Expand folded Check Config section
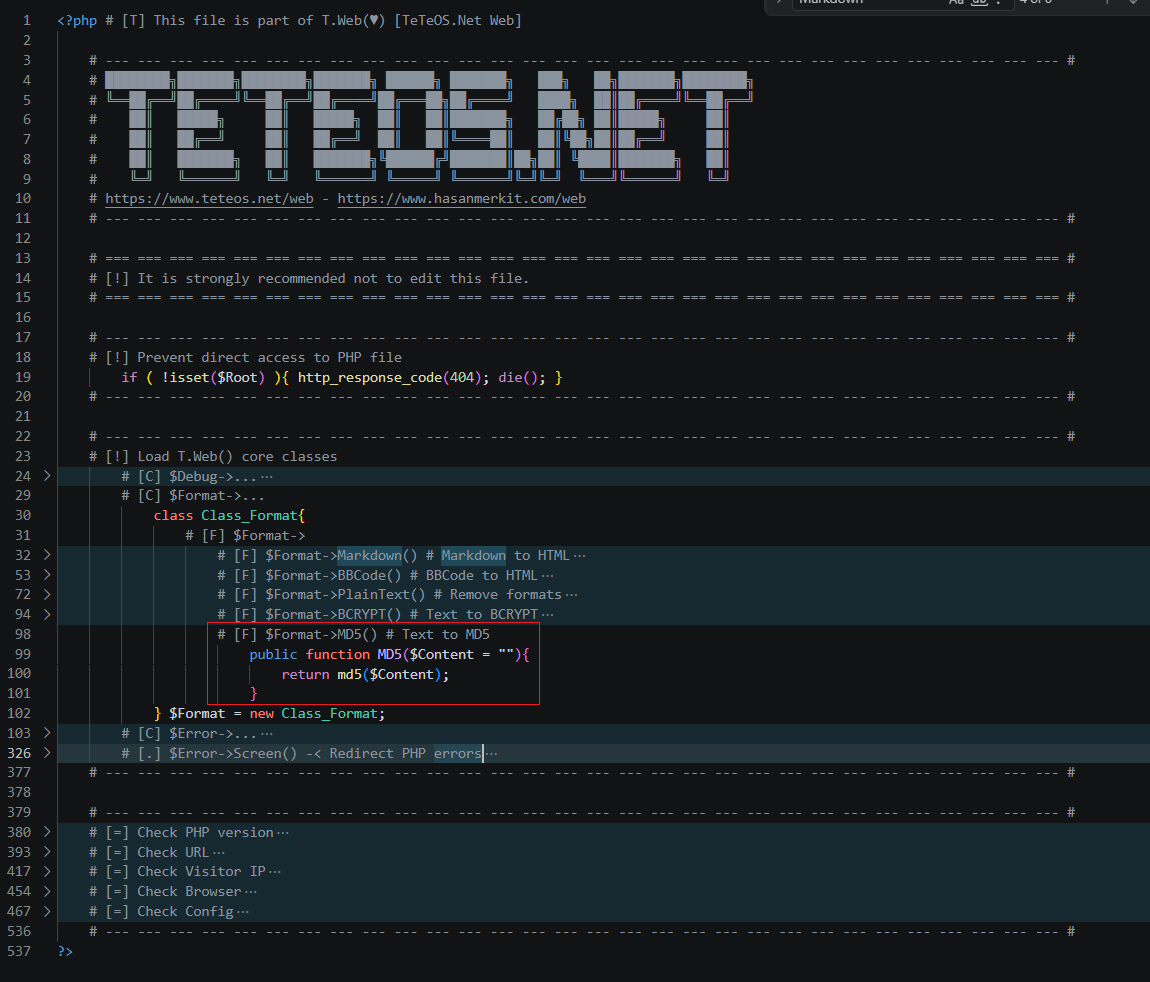1150x982 pixels. coord(47,911)
